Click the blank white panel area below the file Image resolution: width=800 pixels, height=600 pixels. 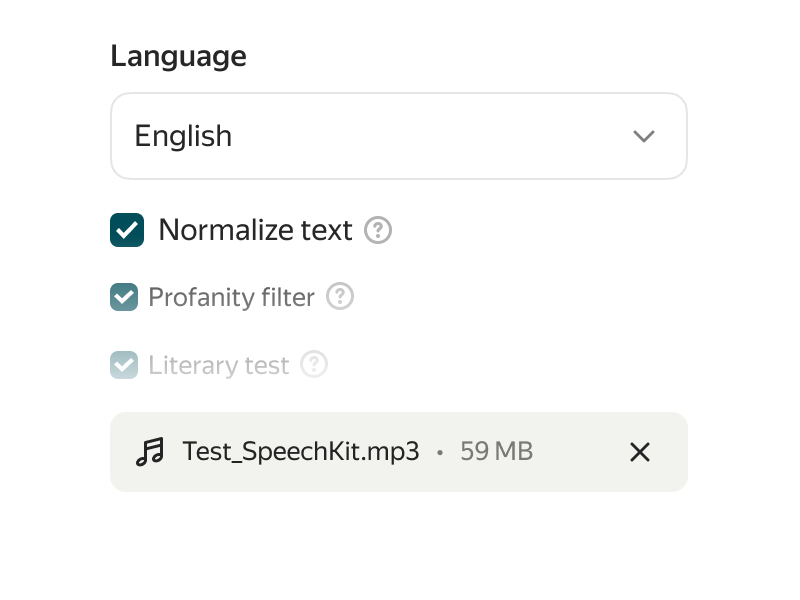398,522
